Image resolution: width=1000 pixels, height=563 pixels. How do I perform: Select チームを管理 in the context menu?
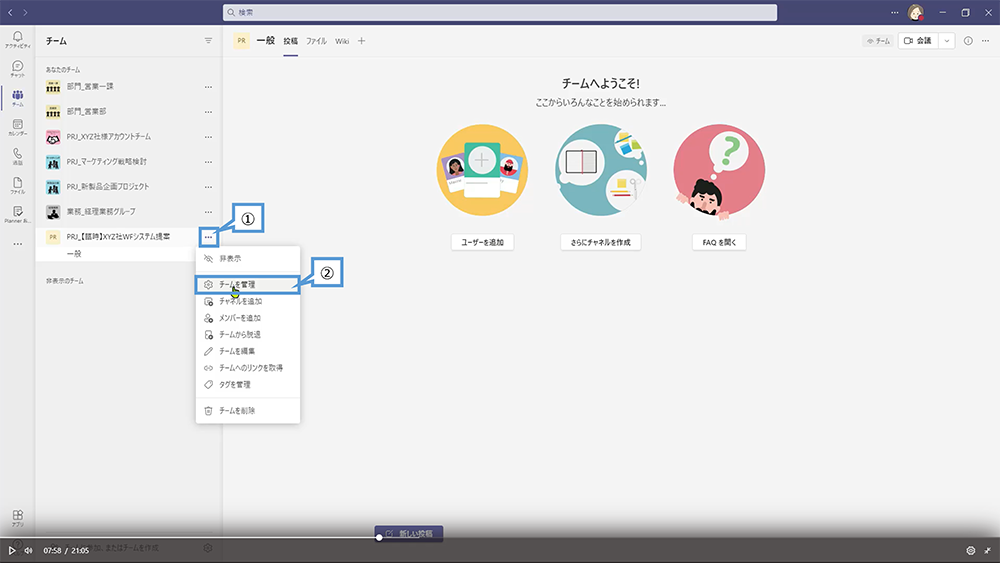coord(247,284)
